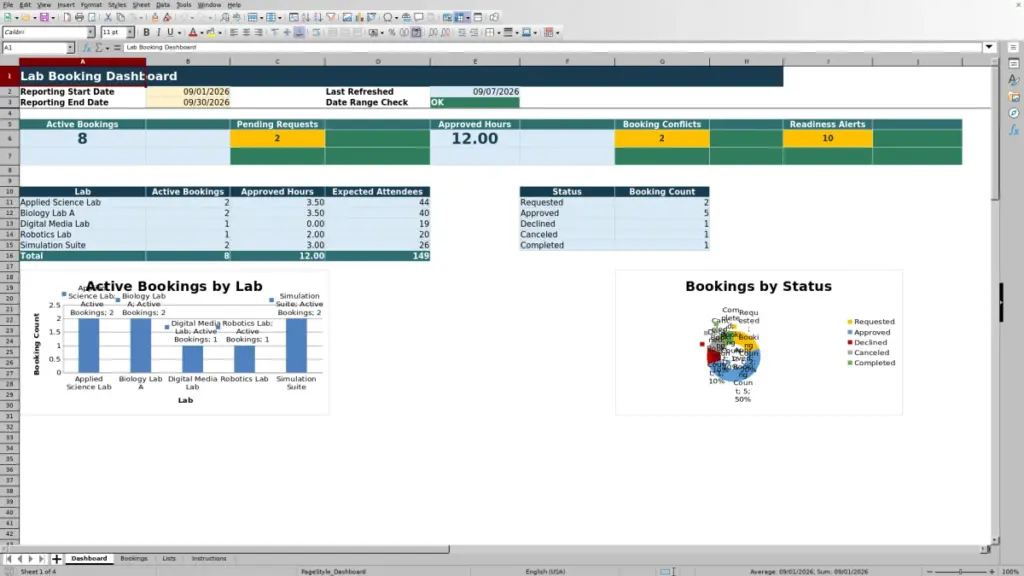Click the yellow highlight background color swatch
Viewport: 1024px width, 576px height.
211,32
